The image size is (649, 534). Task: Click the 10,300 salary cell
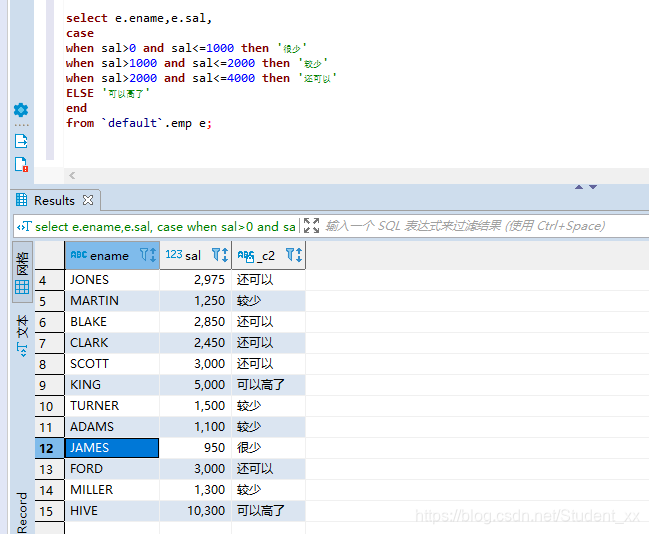pos(195,511)
